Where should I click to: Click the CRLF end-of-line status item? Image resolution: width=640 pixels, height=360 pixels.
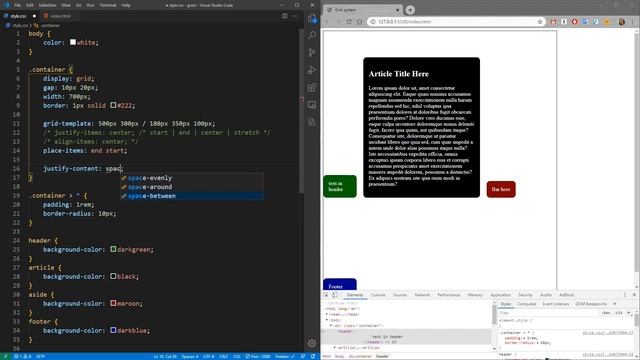tap(224, 356)
